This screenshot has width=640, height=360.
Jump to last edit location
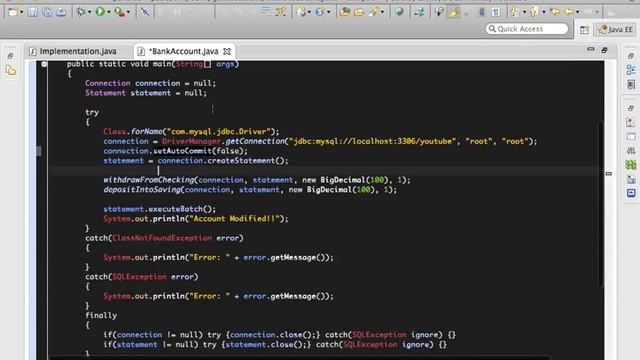555,12
